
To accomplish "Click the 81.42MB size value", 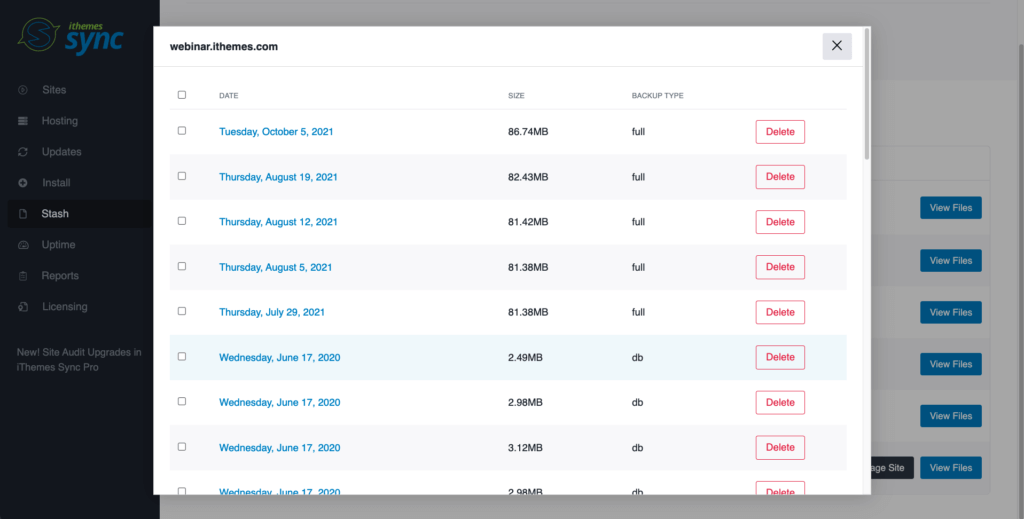I will pyautogui.click(x=528, y=222).
